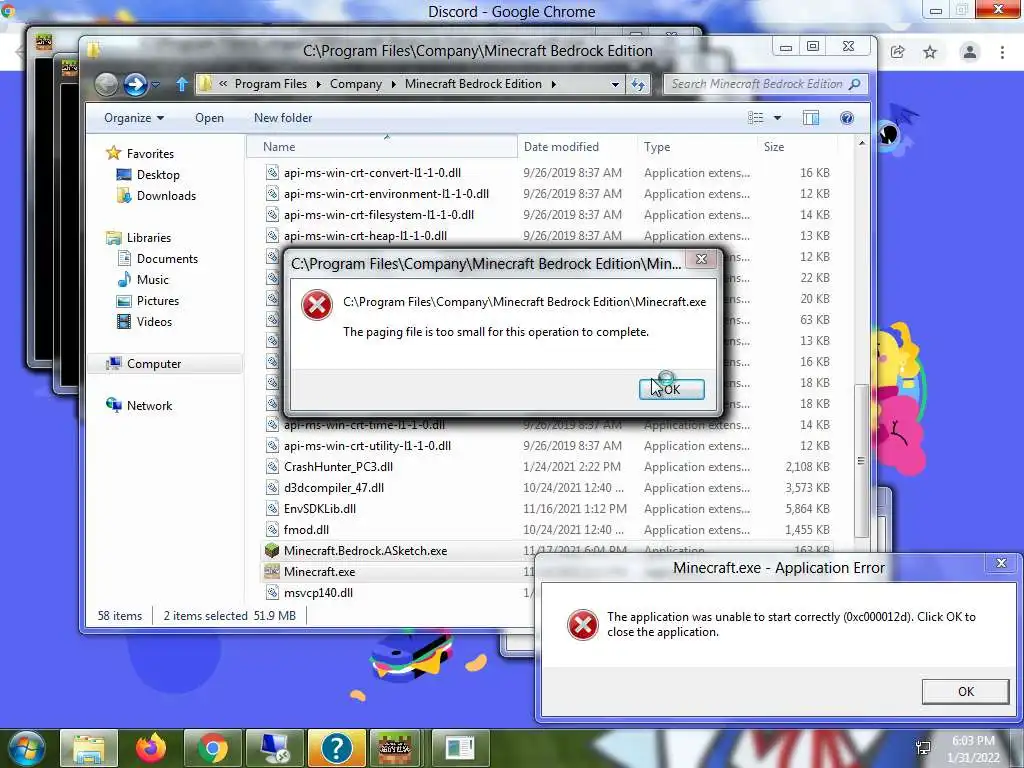Viewport: 1024px width, 768px height.
Task: Sort files by the Size column
Action: (797, 147)
